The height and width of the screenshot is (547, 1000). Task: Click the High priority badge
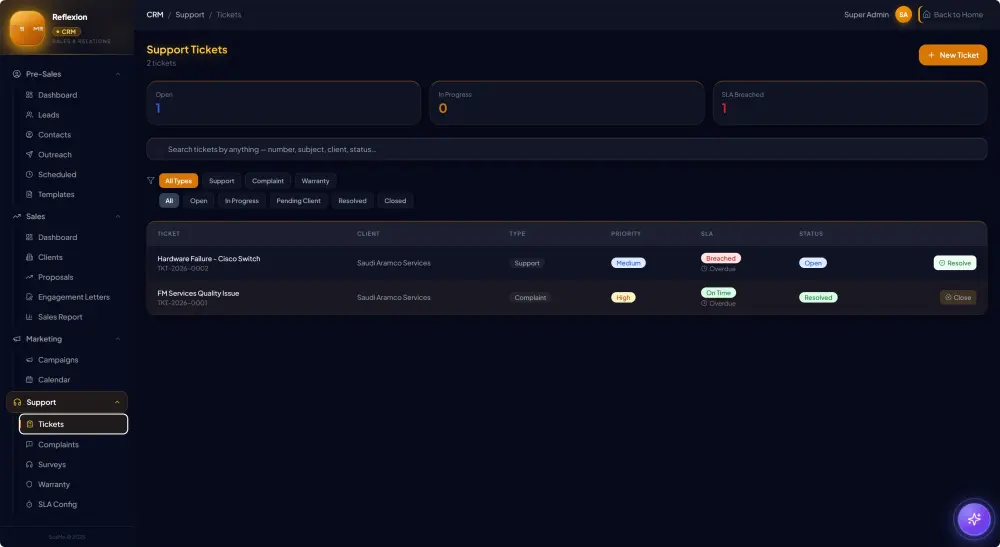pos(623,297)
